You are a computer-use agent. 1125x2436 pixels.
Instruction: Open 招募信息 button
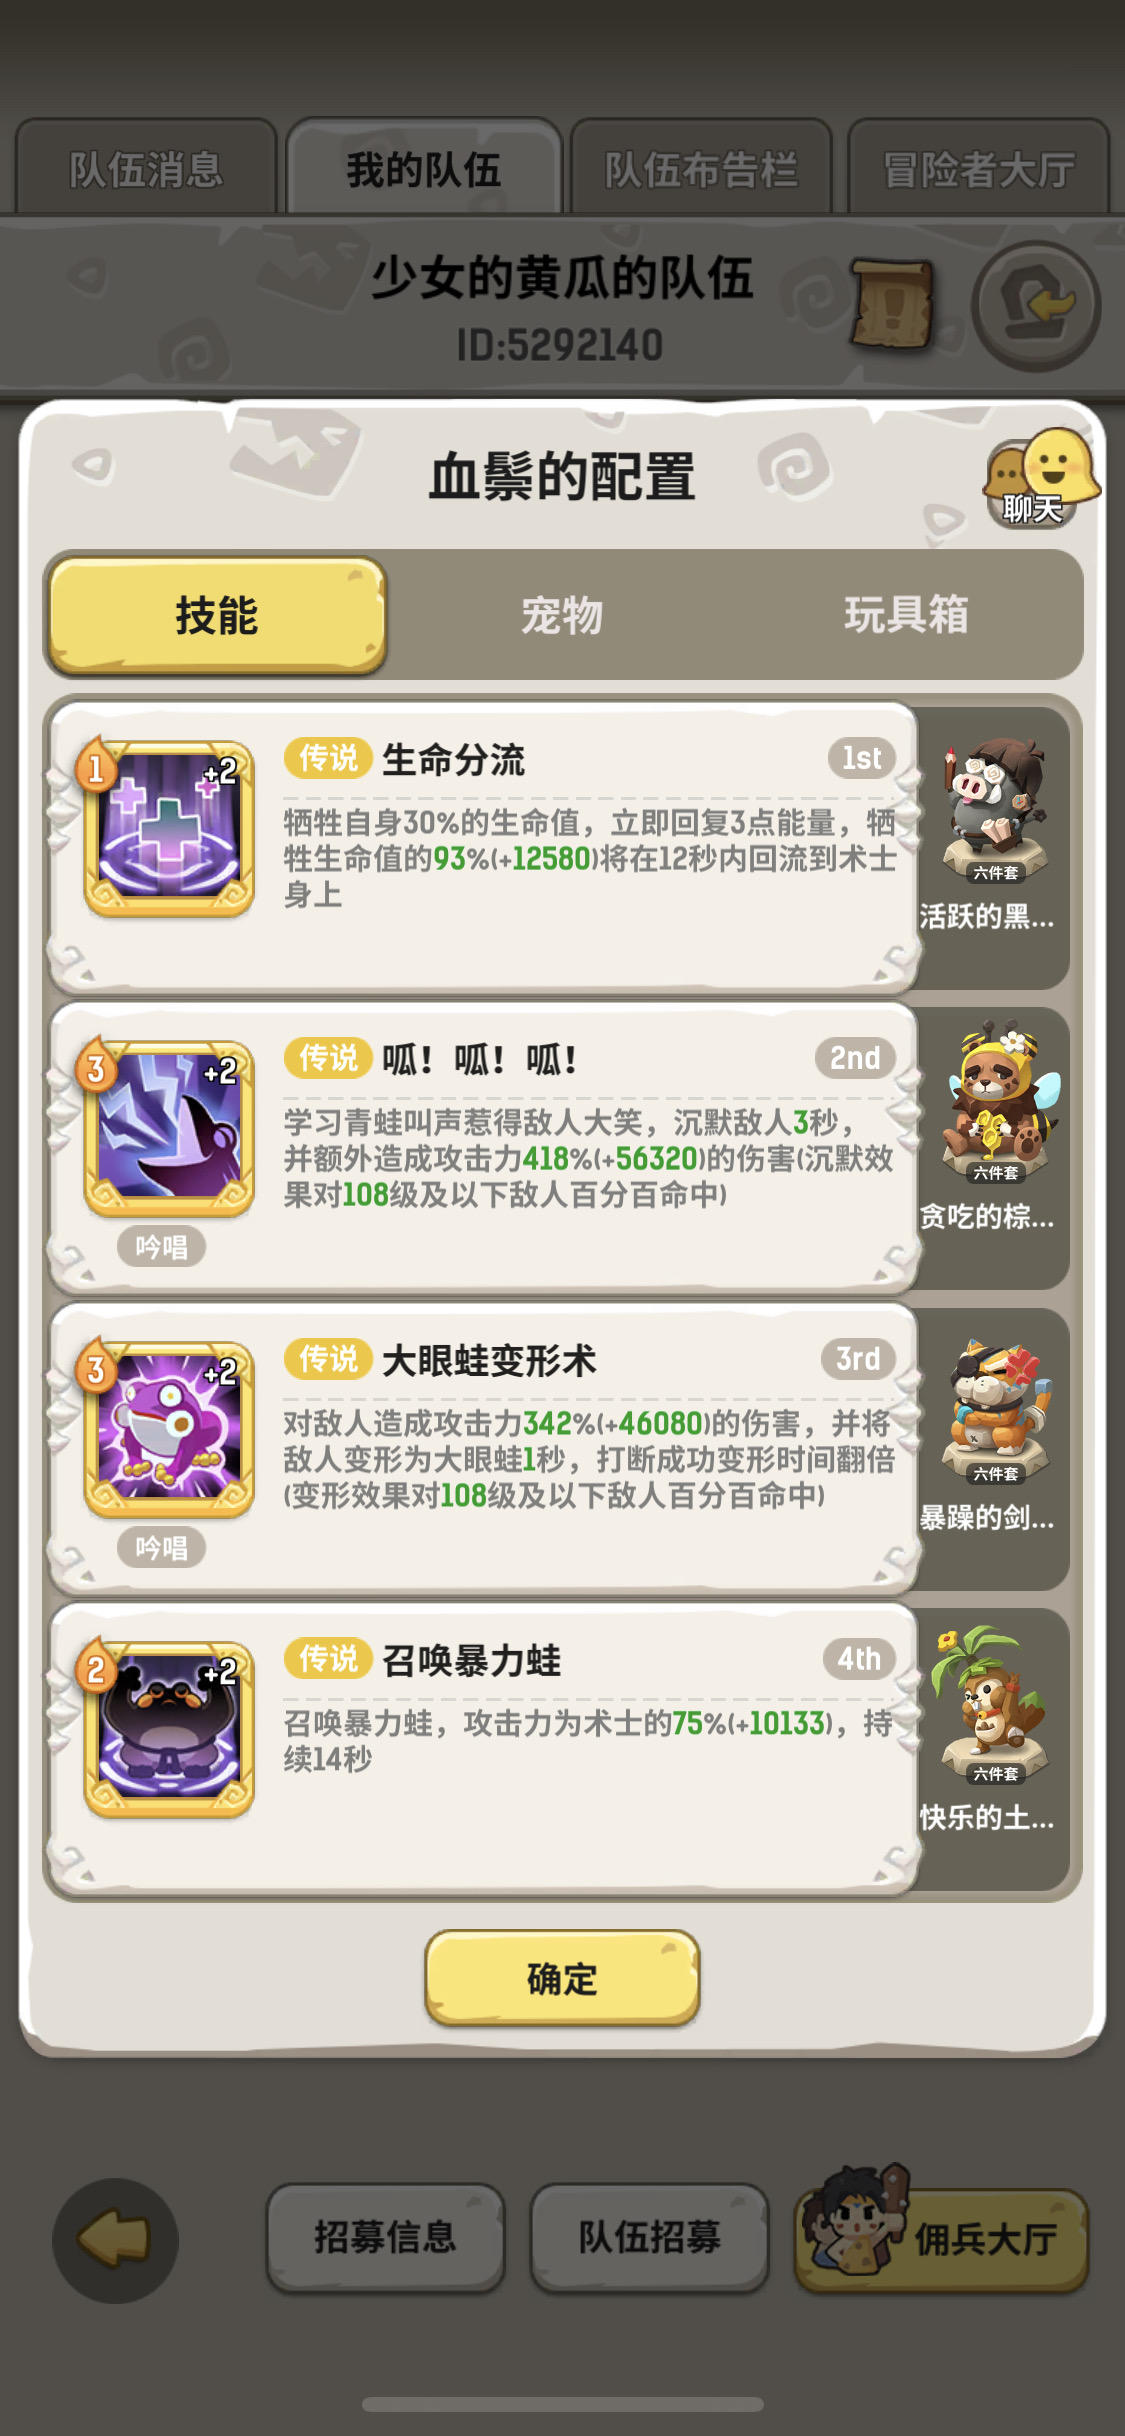(385, 2237)
